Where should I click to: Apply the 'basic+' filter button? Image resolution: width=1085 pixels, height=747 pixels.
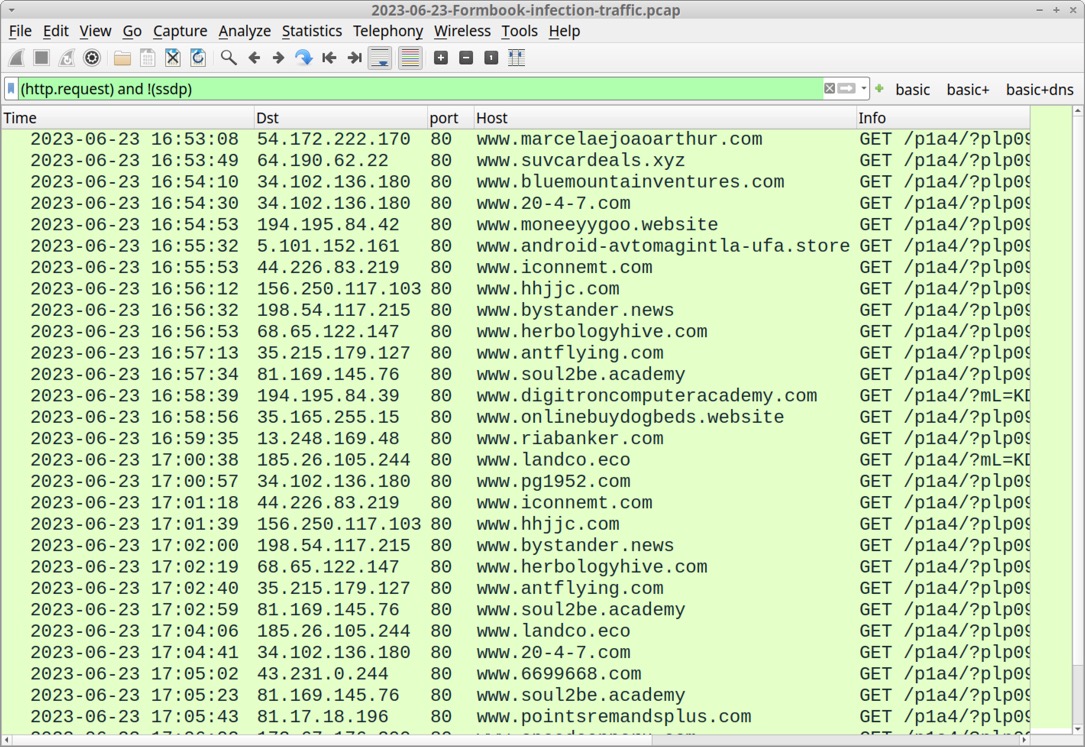968,89
